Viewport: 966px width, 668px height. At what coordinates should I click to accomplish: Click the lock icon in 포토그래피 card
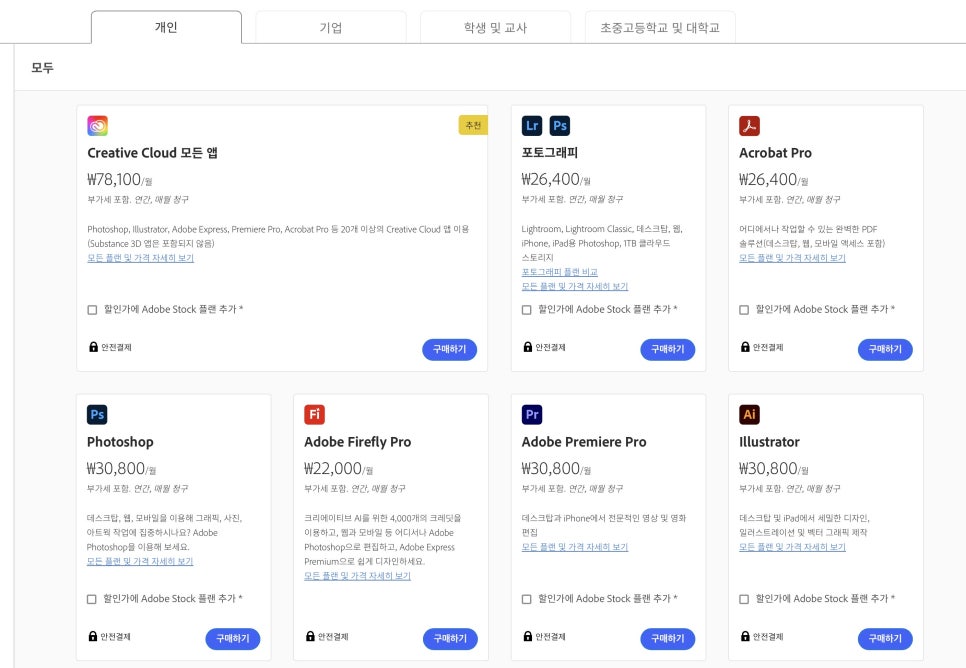coord(528,347)
